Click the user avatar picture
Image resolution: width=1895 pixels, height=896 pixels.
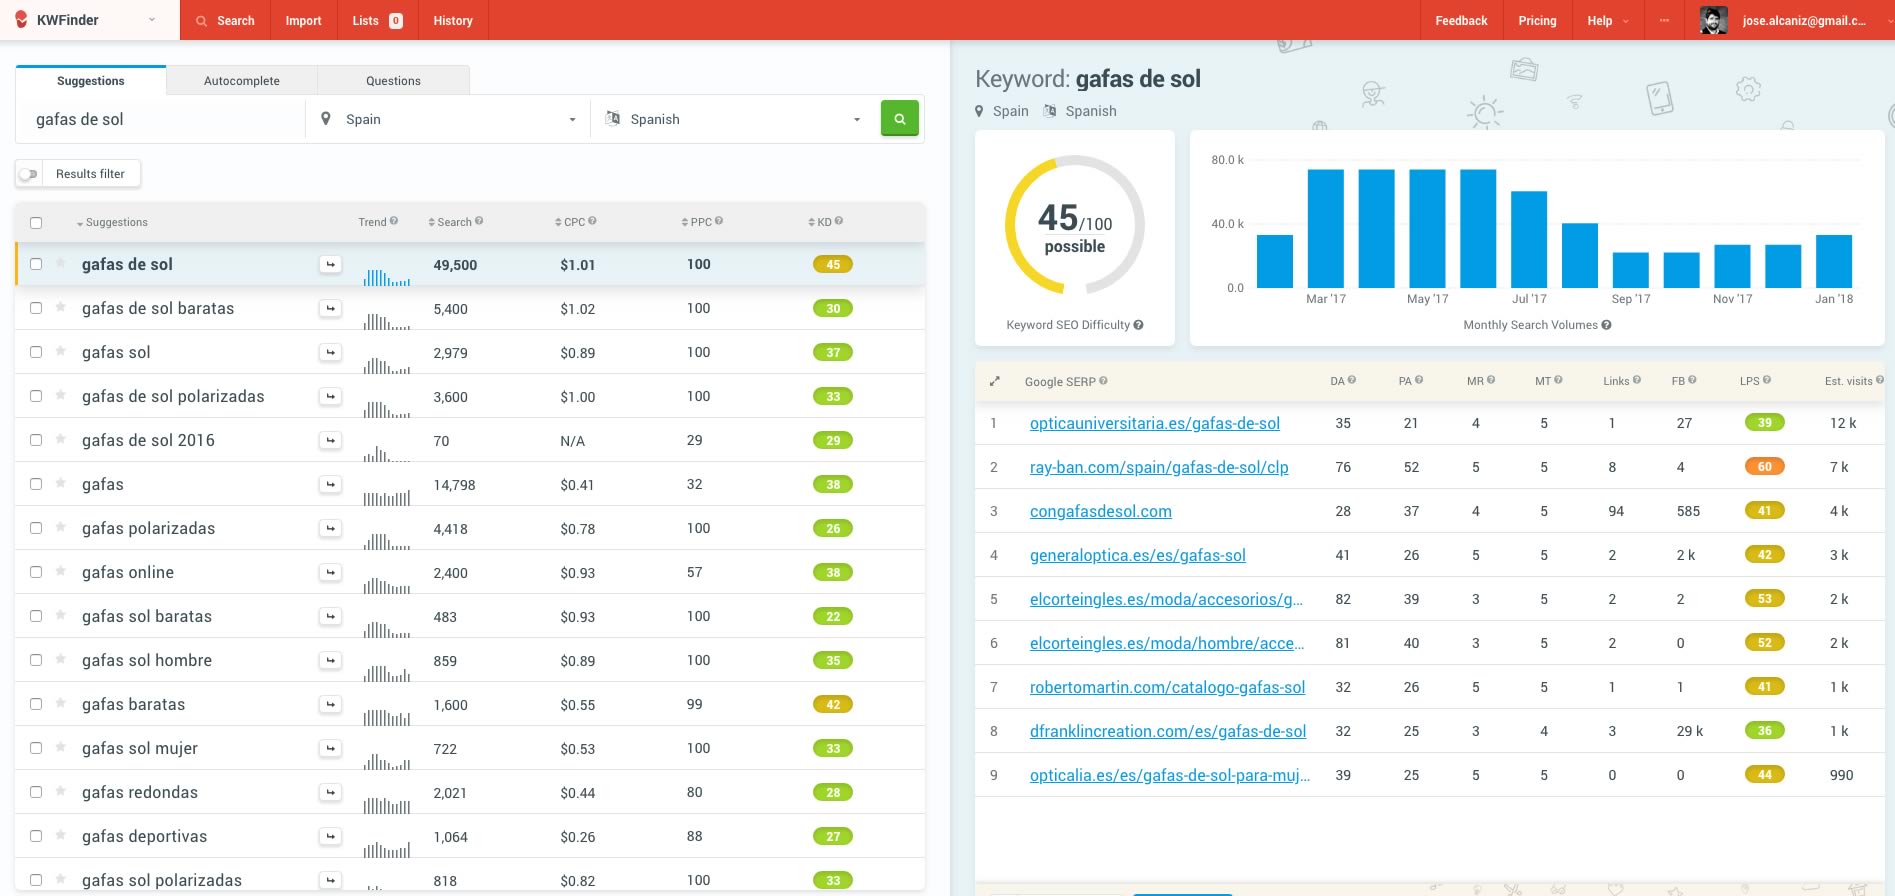(x=1714, y=20)
